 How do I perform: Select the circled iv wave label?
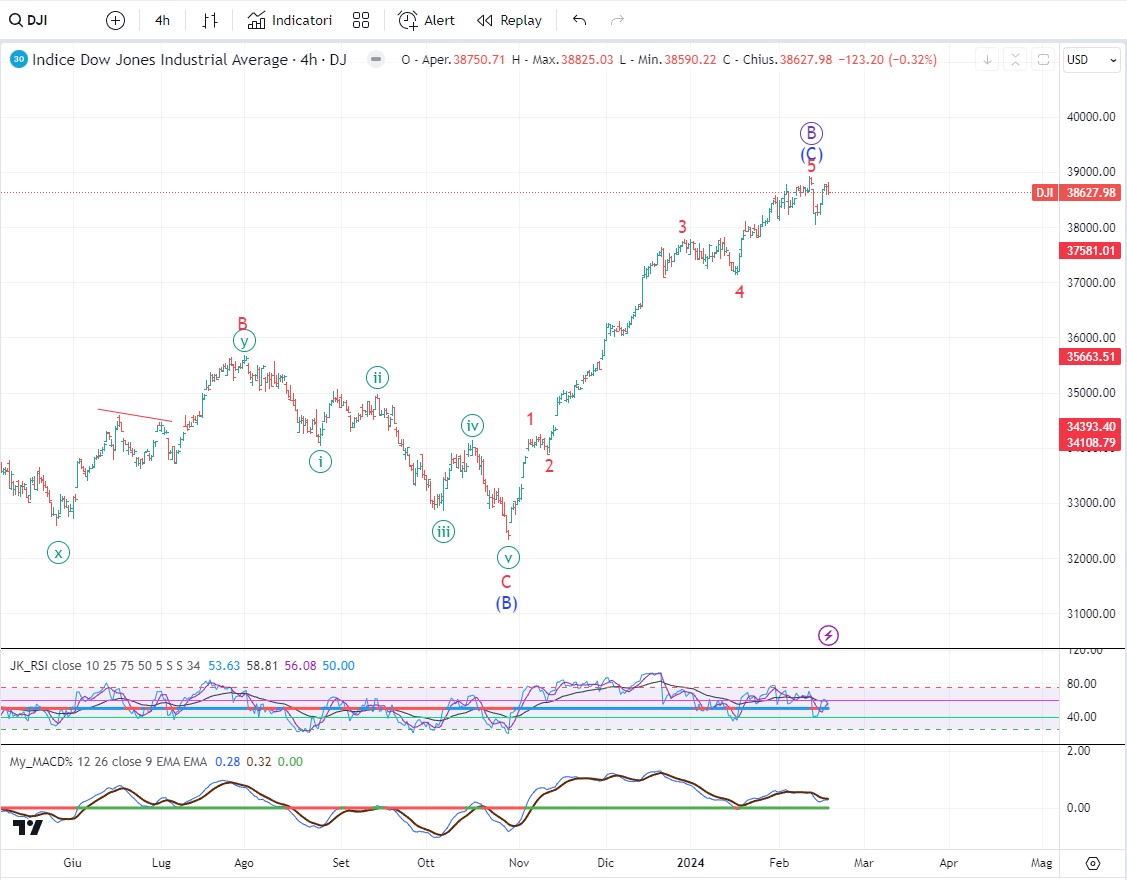coord(472,426)
